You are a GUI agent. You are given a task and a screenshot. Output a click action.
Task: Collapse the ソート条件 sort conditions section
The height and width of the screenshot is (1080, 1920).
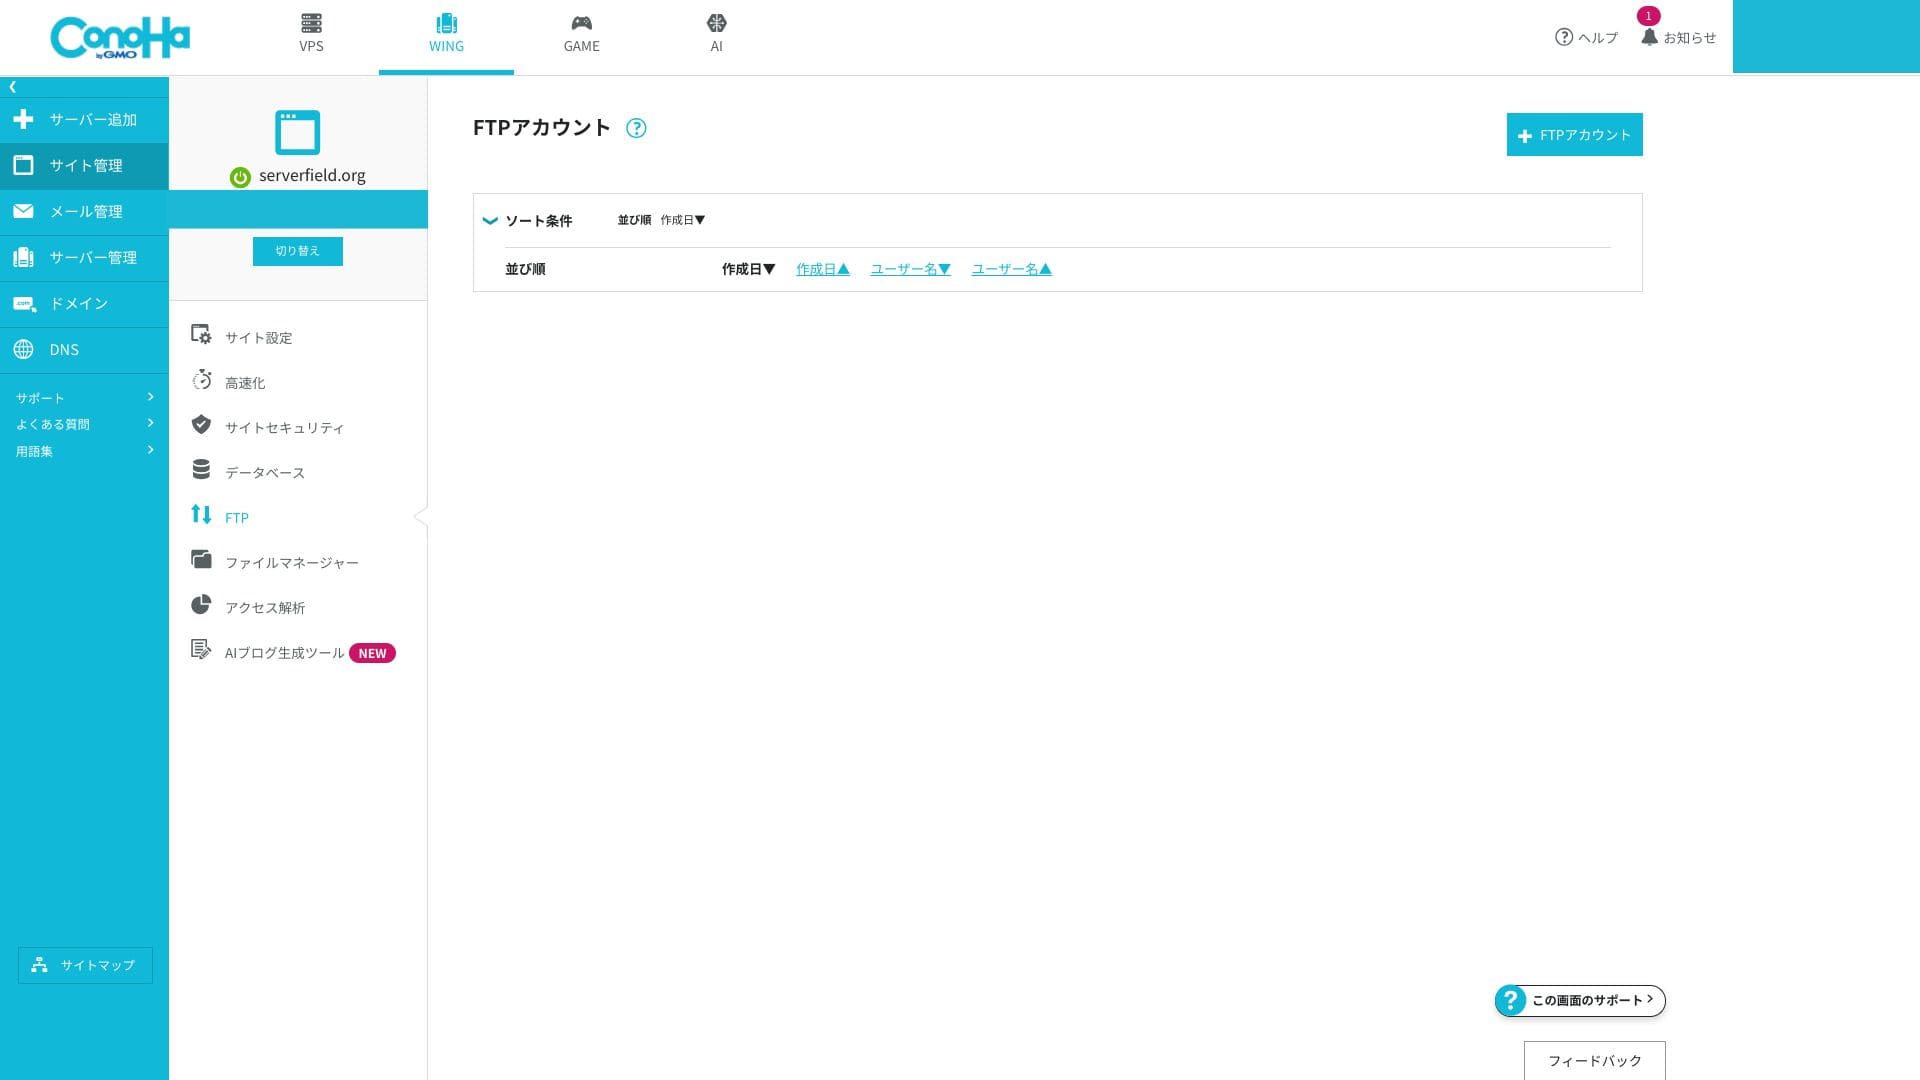pyautogui.click(x=490, y=221)
